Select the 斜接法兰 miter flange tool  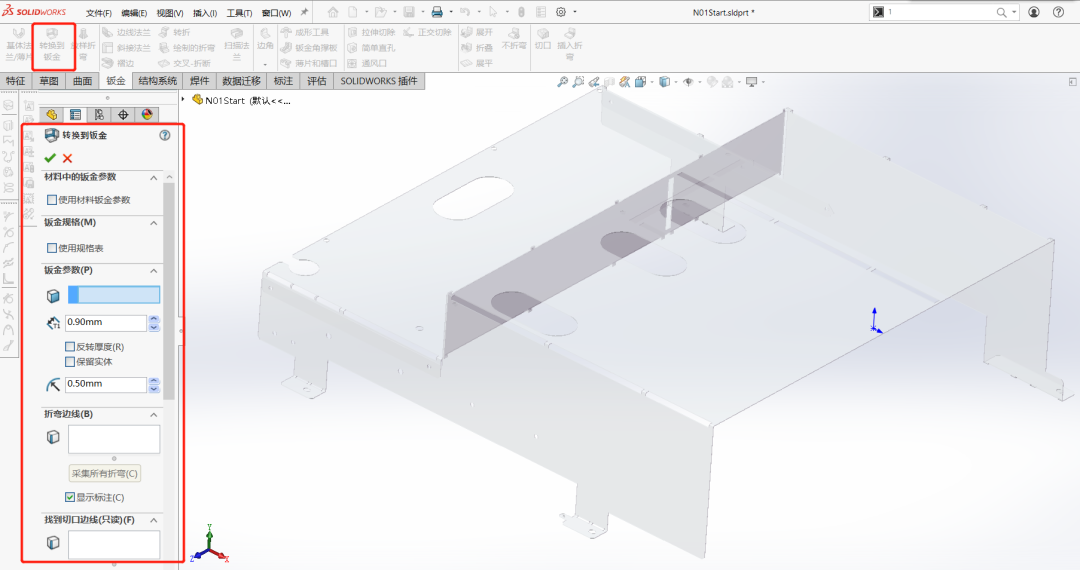(127, 48)
